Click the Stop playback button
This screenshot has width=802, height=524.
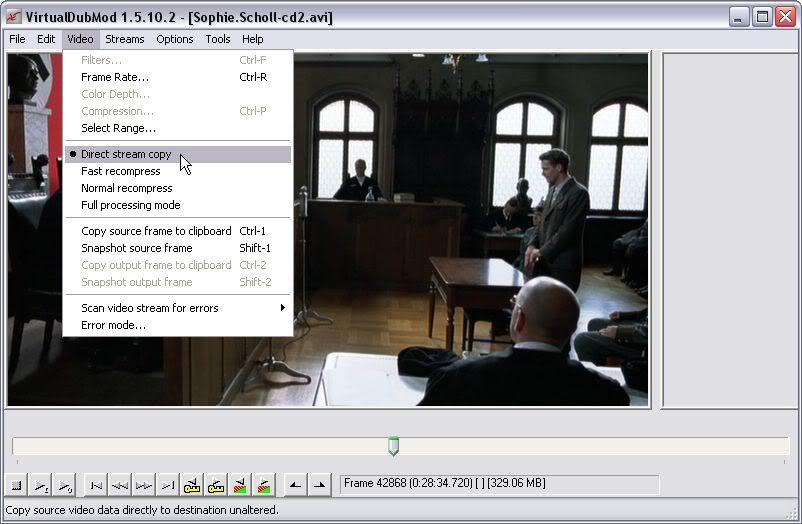point(17,485)
